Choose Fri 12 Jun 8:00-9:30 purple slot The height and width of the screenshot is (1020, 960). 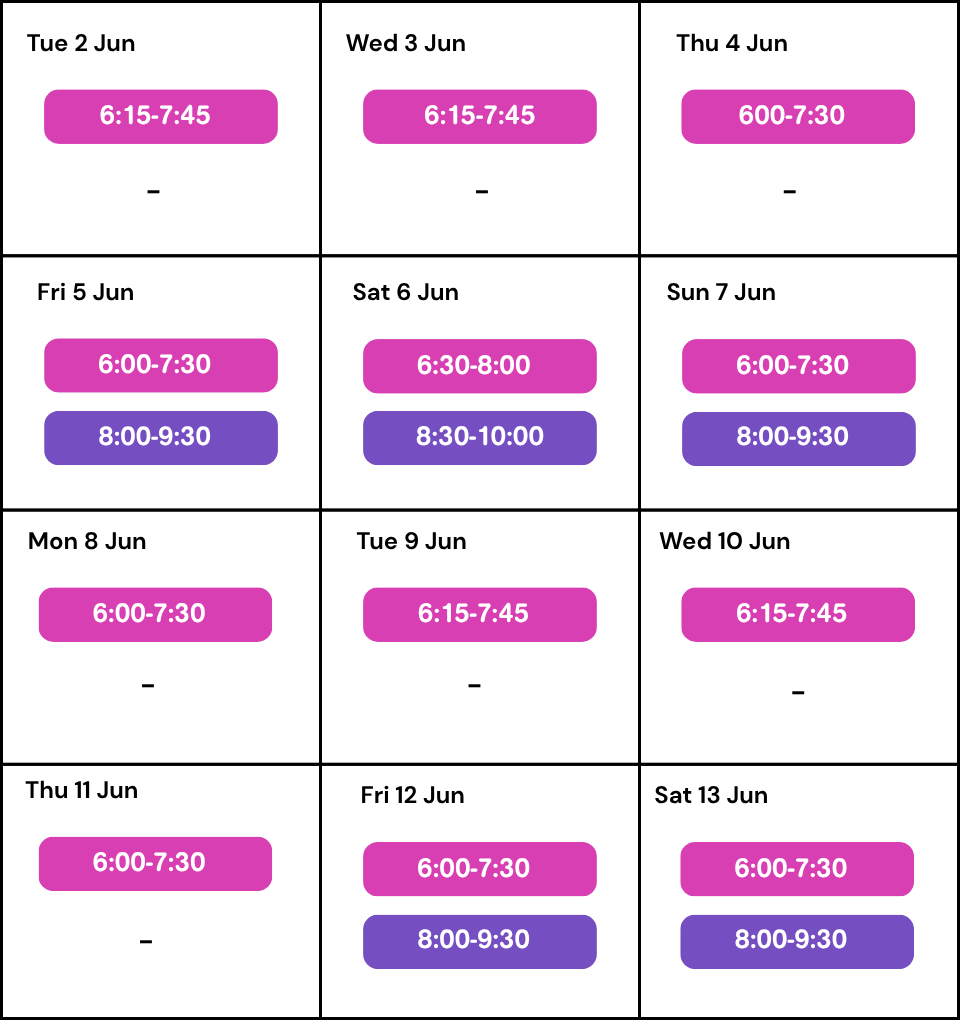click(479, 941)
